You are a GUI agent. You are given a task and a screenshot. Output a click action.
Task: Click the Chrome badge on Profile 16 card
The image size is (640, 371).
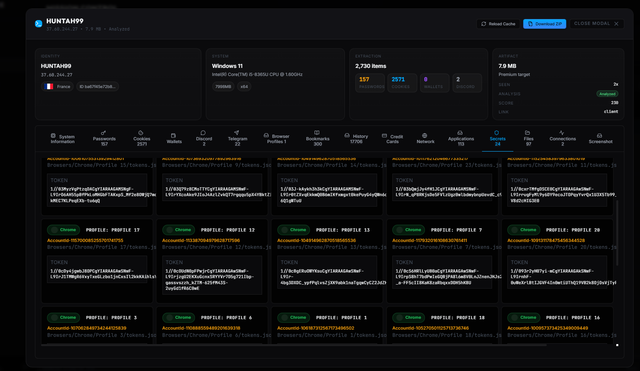point(524,318)
